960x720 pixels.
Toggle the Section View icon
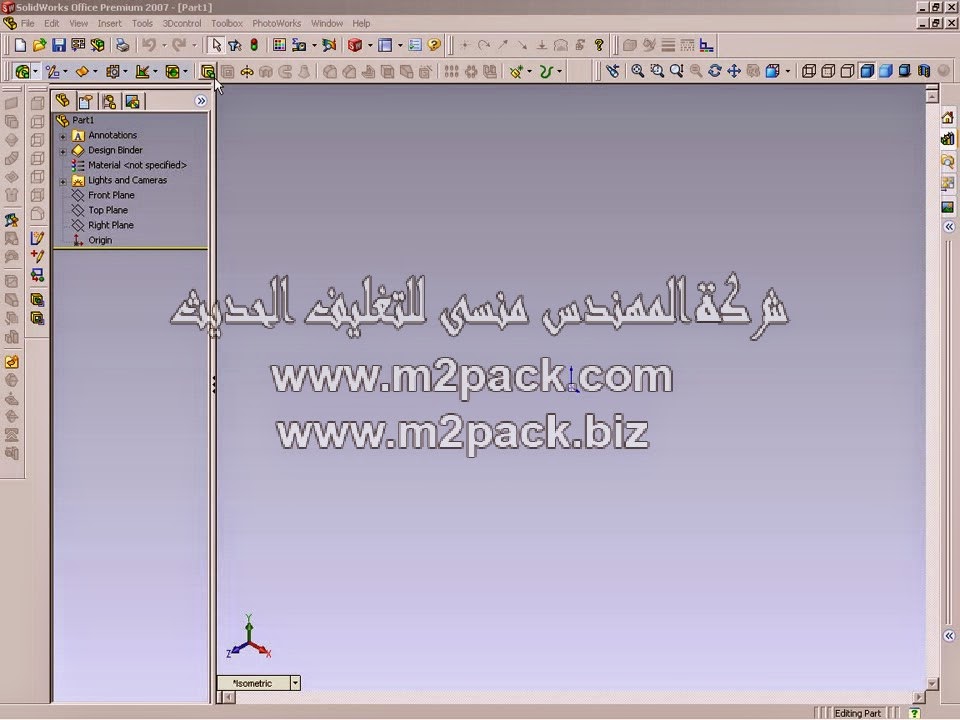(924, 71)
